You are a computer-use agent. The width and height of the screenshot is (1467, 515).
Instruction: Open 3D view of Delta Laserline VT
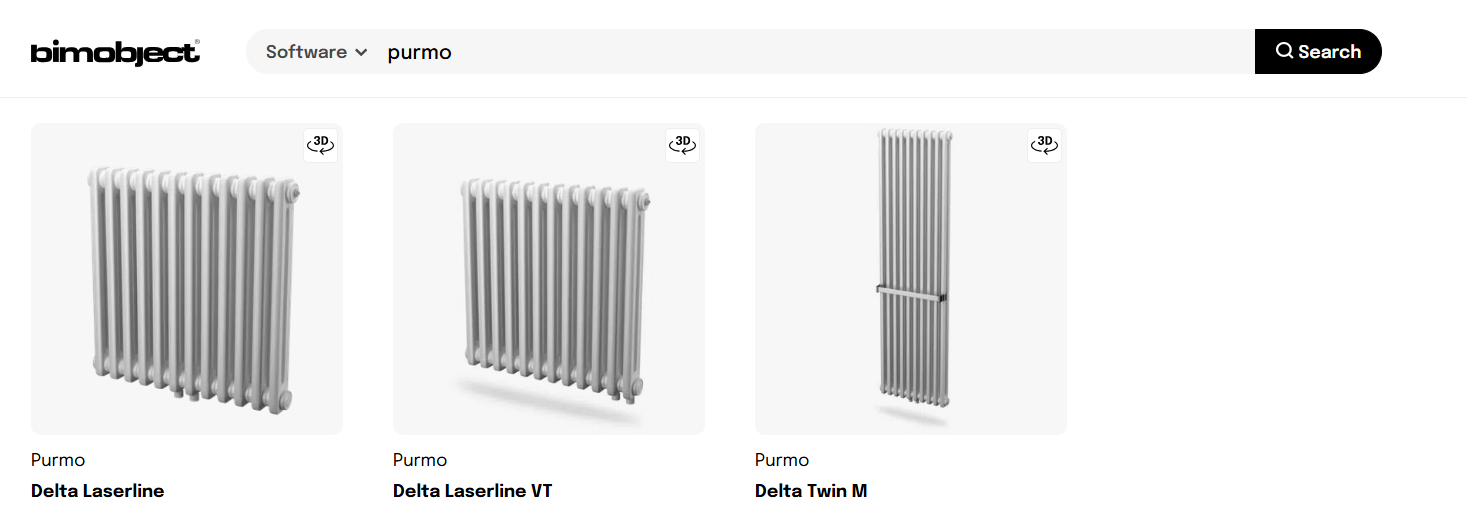[683, 145]
